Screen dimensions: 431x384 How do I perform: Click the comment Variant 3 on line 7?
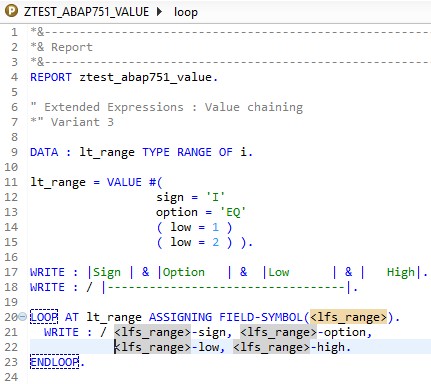coord(72,122)
